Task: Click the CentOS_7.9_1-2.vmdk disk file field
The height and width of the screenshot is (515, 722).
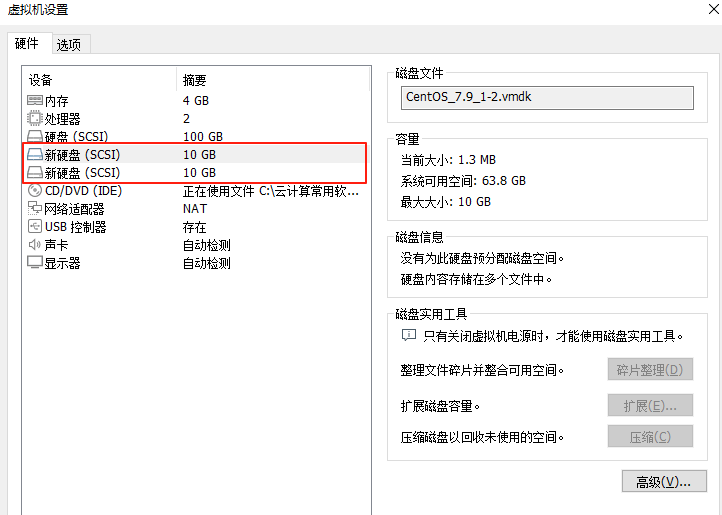Action: [547, 98]
